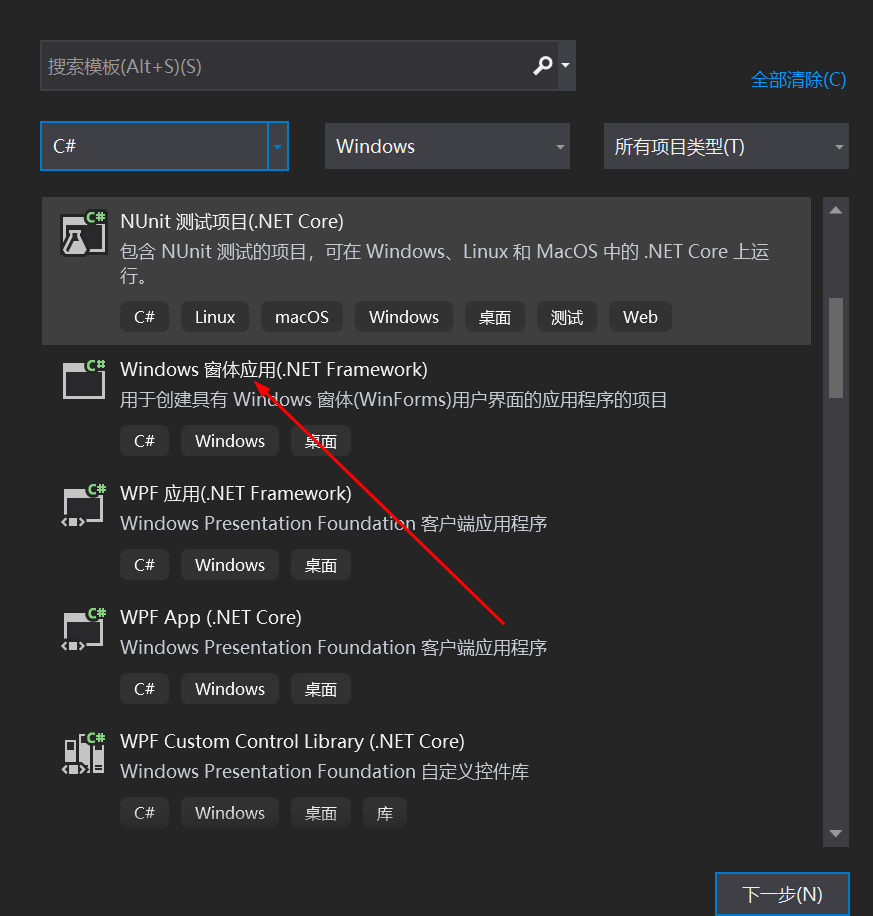Click the 全部清除(C) link
The image size is (873, 916).
click(x=798, y=79)
